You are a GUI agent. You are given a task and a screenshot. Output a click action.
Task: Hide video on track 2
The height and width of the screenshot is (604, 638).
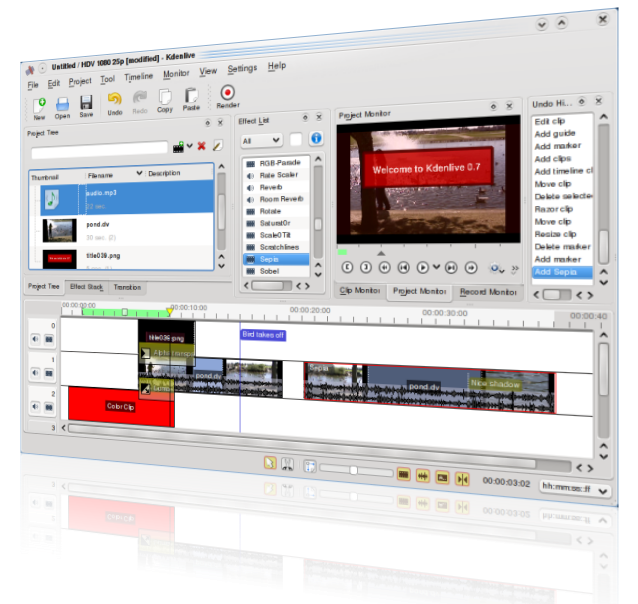49,407
